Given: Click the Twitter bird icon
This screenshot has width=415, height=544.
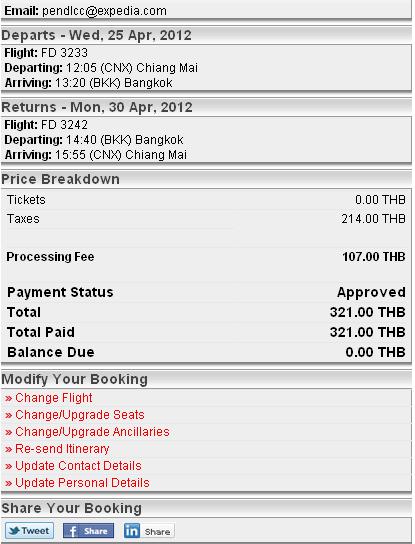Looking at the screenshot, I should pos(14,531).
